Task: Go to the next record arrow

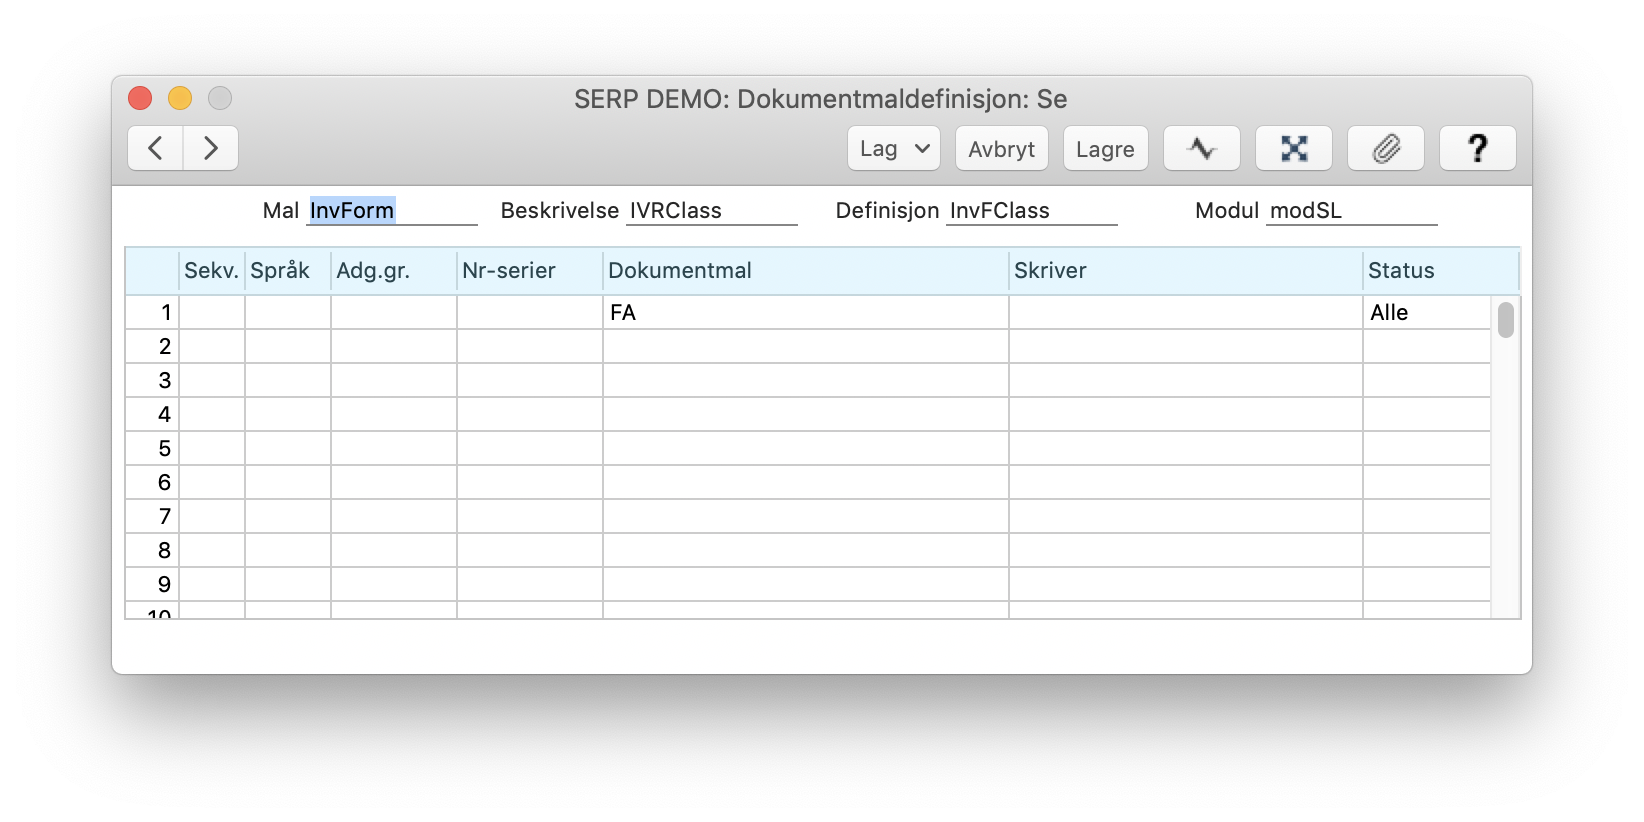Action: [x=211, y=148]
